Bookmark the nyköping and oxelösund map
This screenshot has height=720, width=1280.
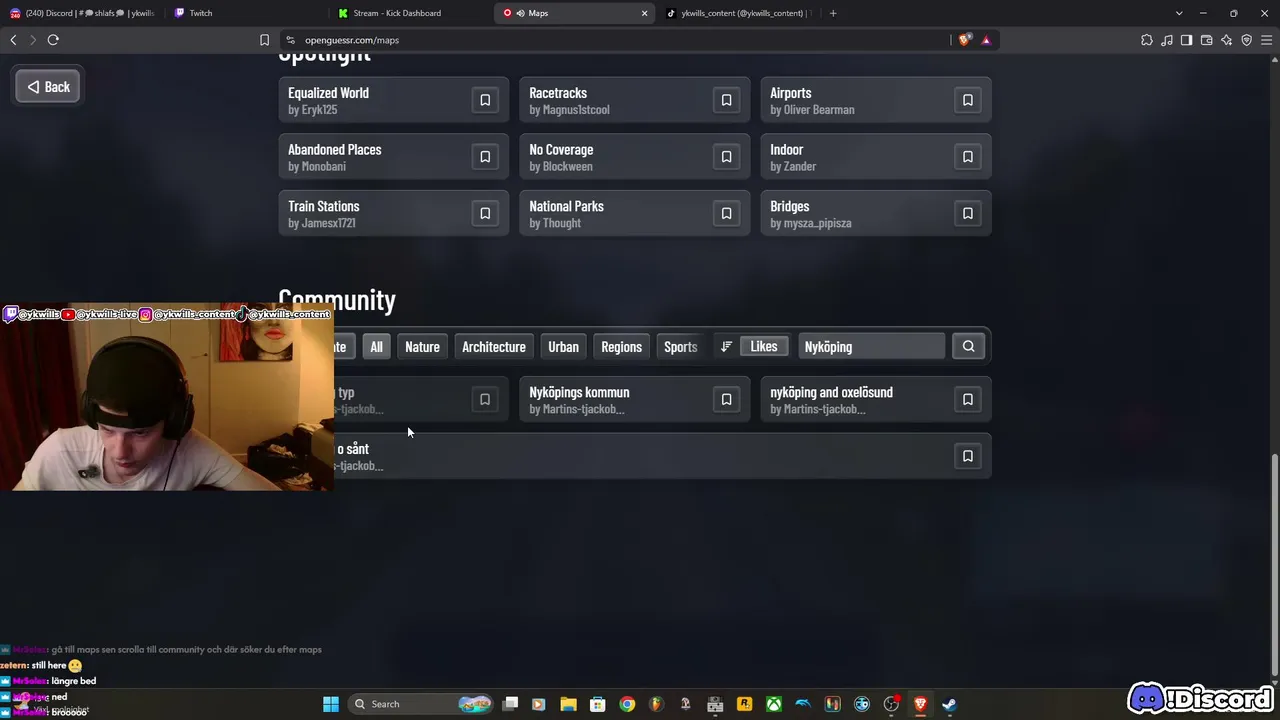point(967,399)
